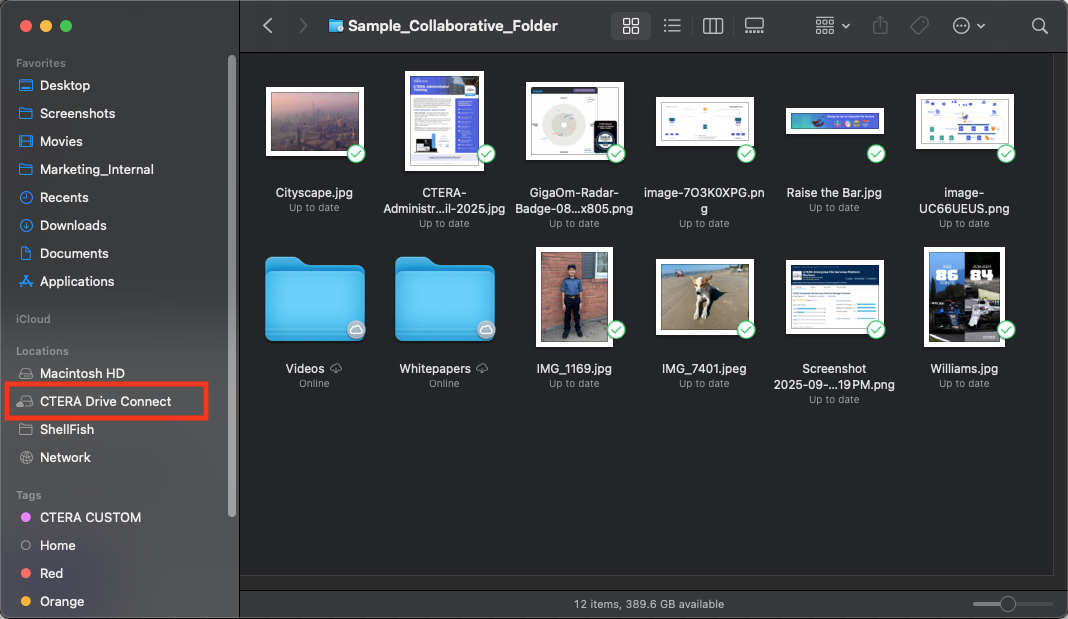Open Downloads in the sidebar

click(x=73, y=225)
